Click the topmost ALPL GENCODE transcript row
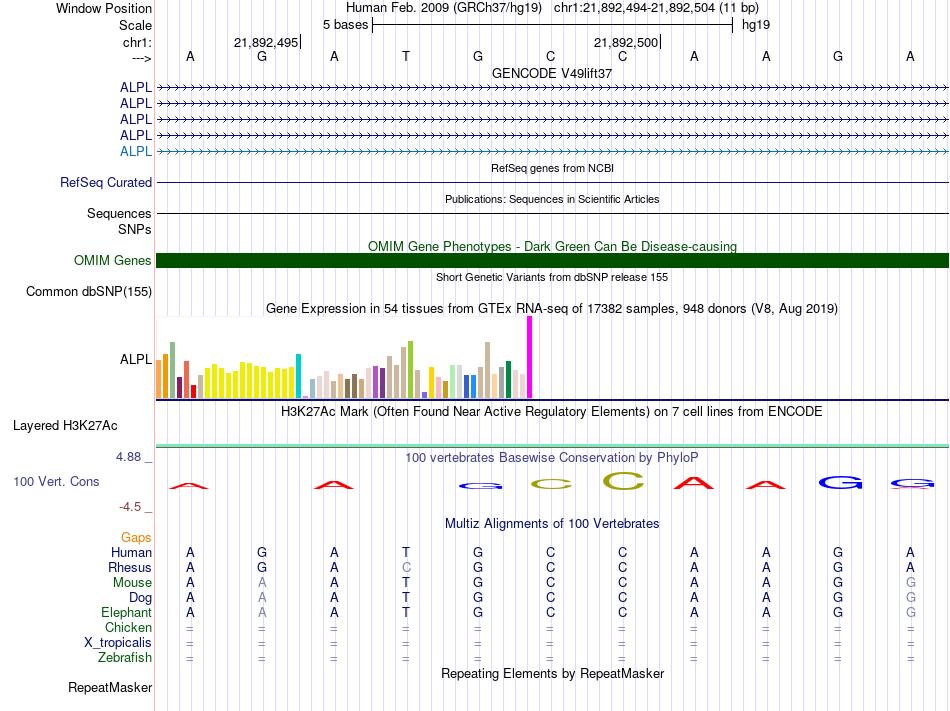 (552, 88)
